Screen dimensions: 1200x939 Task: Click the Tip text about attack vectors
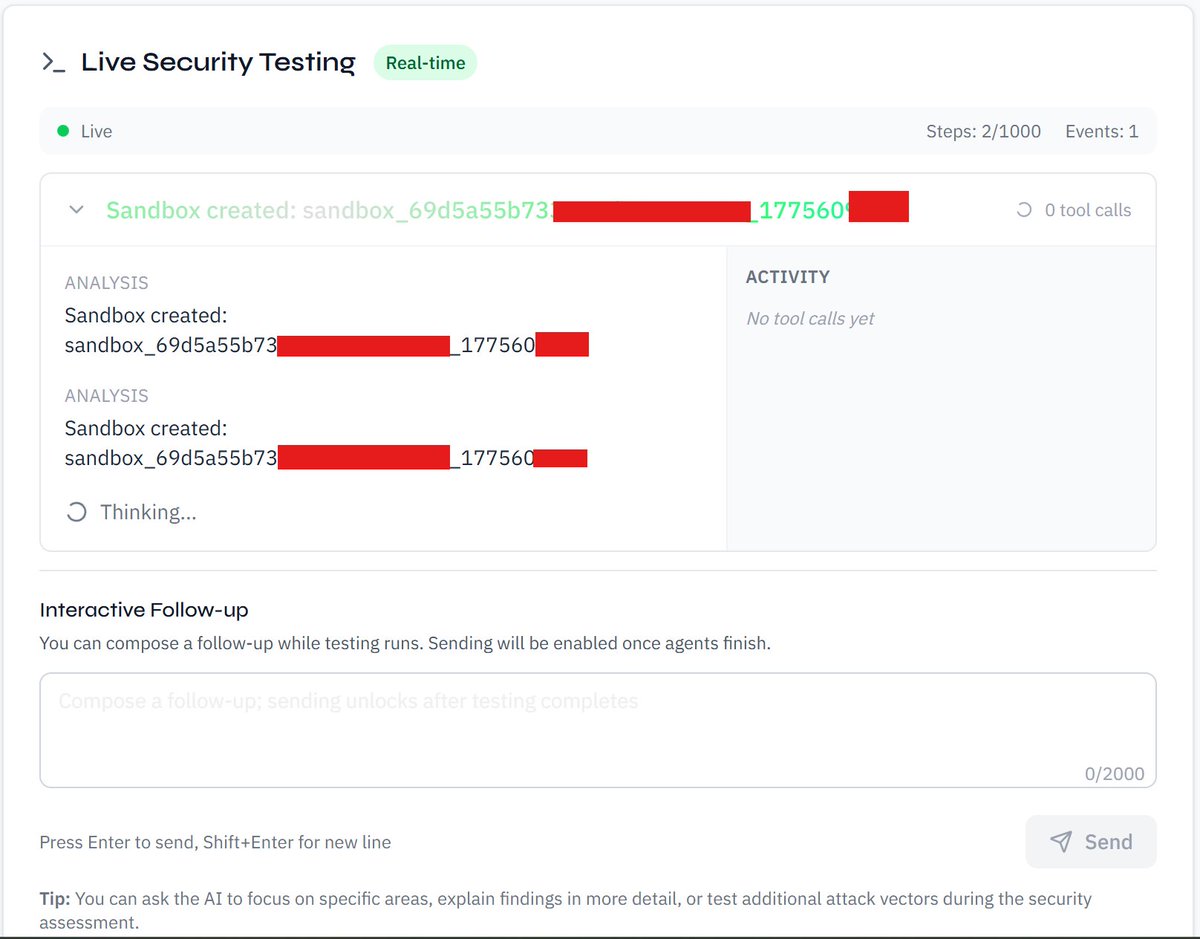tap(566, 910)
